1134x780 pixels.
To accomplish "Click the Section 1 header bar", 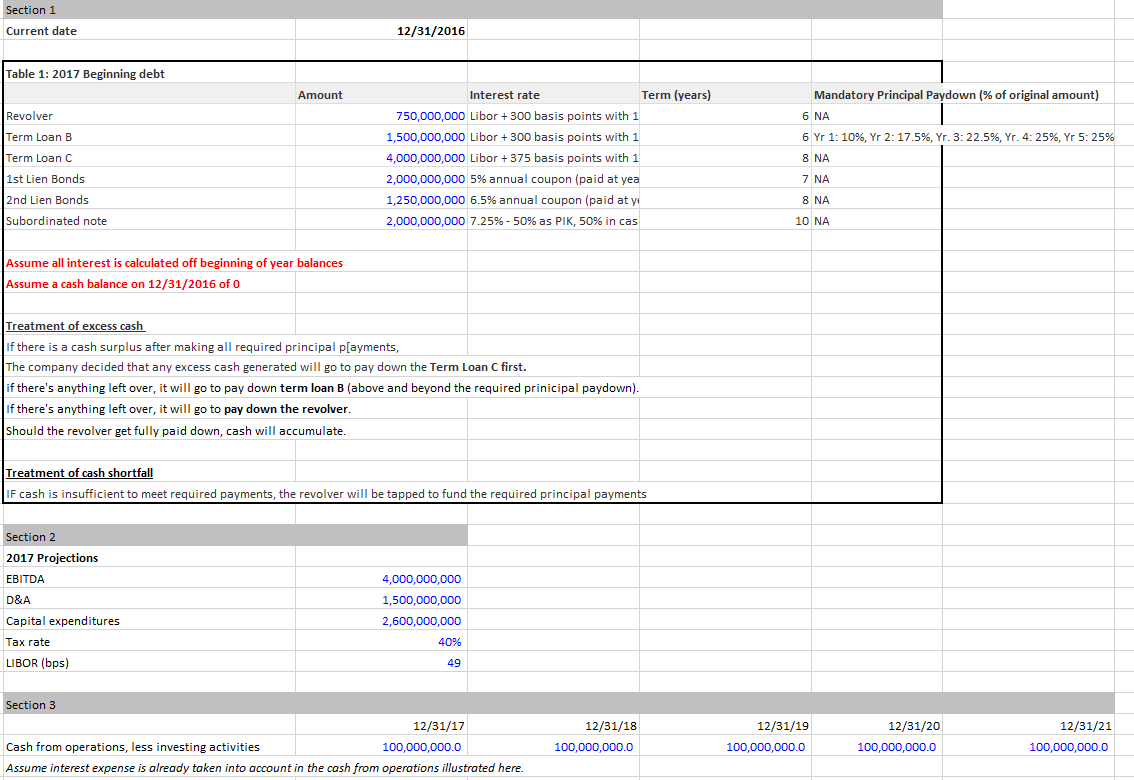I will 472,9.
